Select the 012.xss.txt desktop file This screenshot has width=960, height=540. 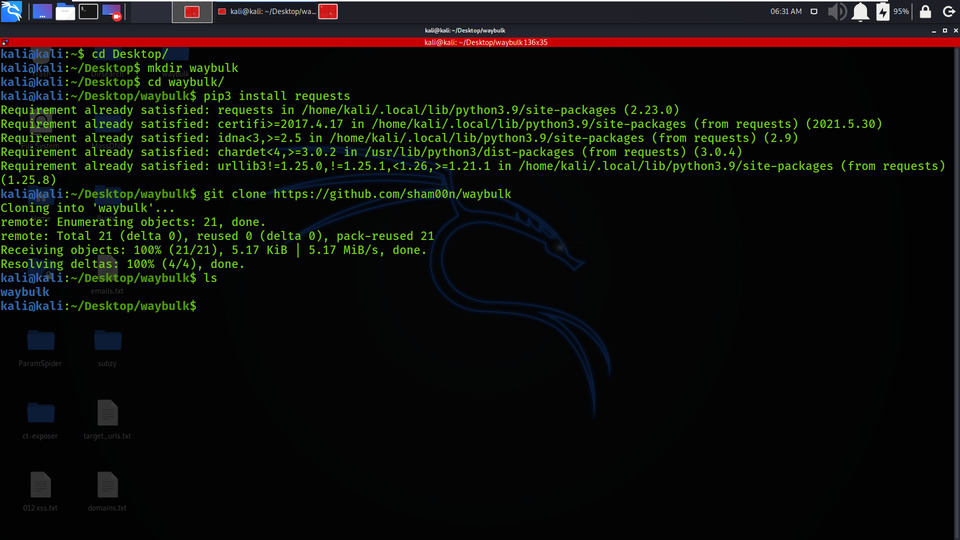coord(40,492)
